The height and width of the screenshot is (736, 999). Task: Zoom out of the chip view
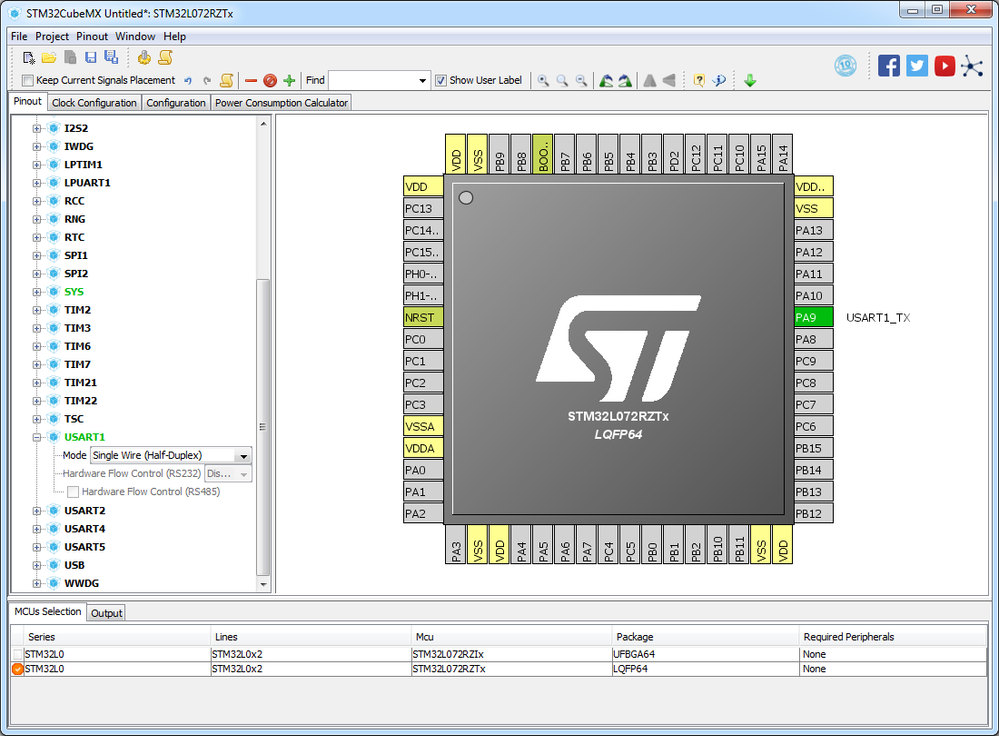581,80
